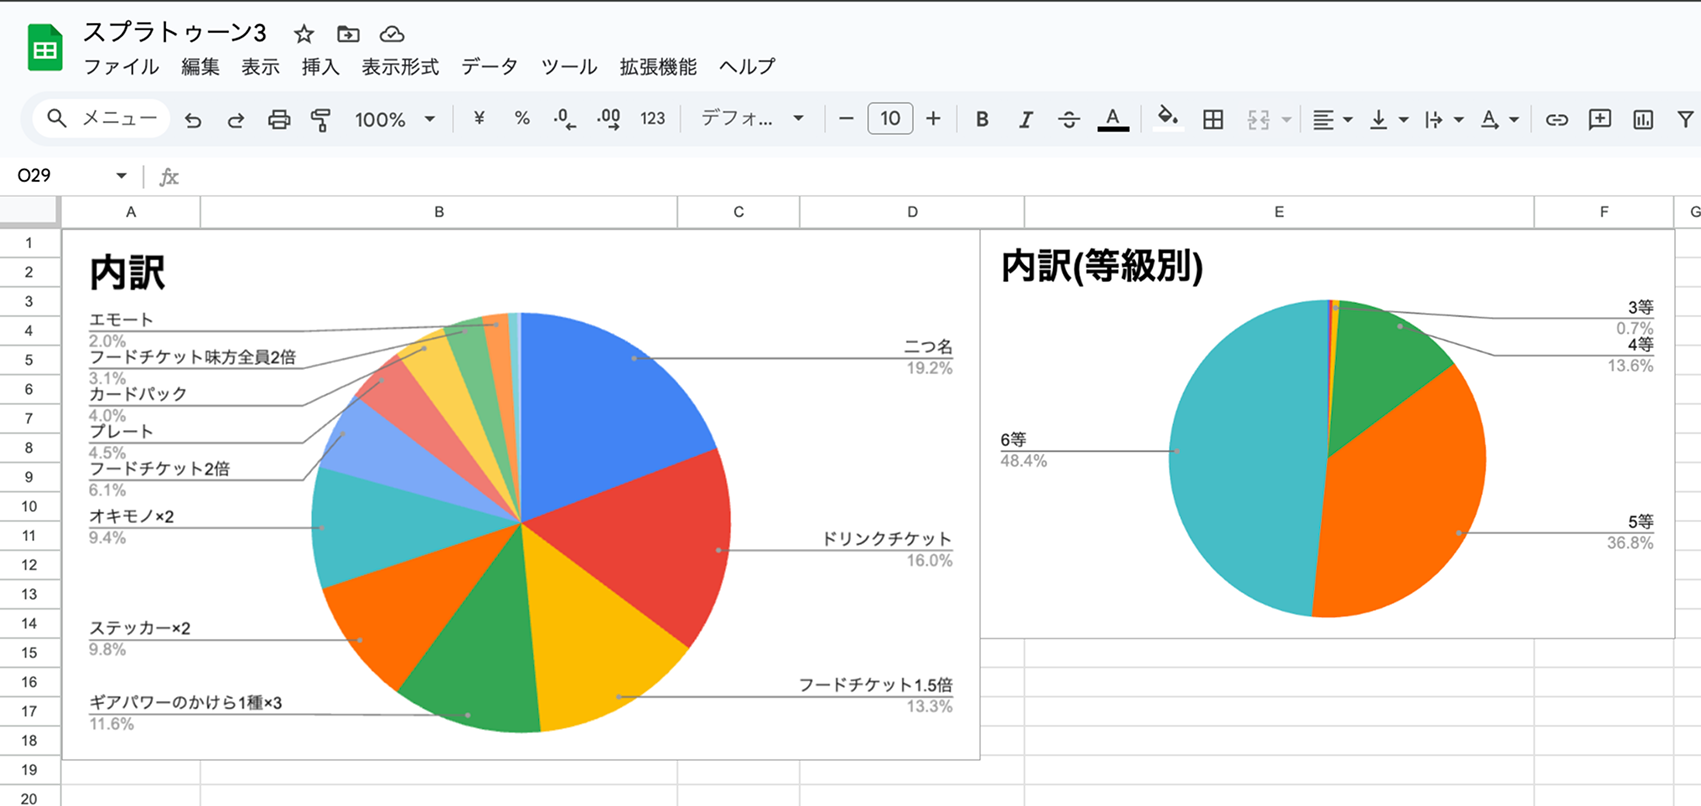Open the 拡張機能 menu
The width and height of the screenshot is (1701, 806).
(x=658, y=67)
